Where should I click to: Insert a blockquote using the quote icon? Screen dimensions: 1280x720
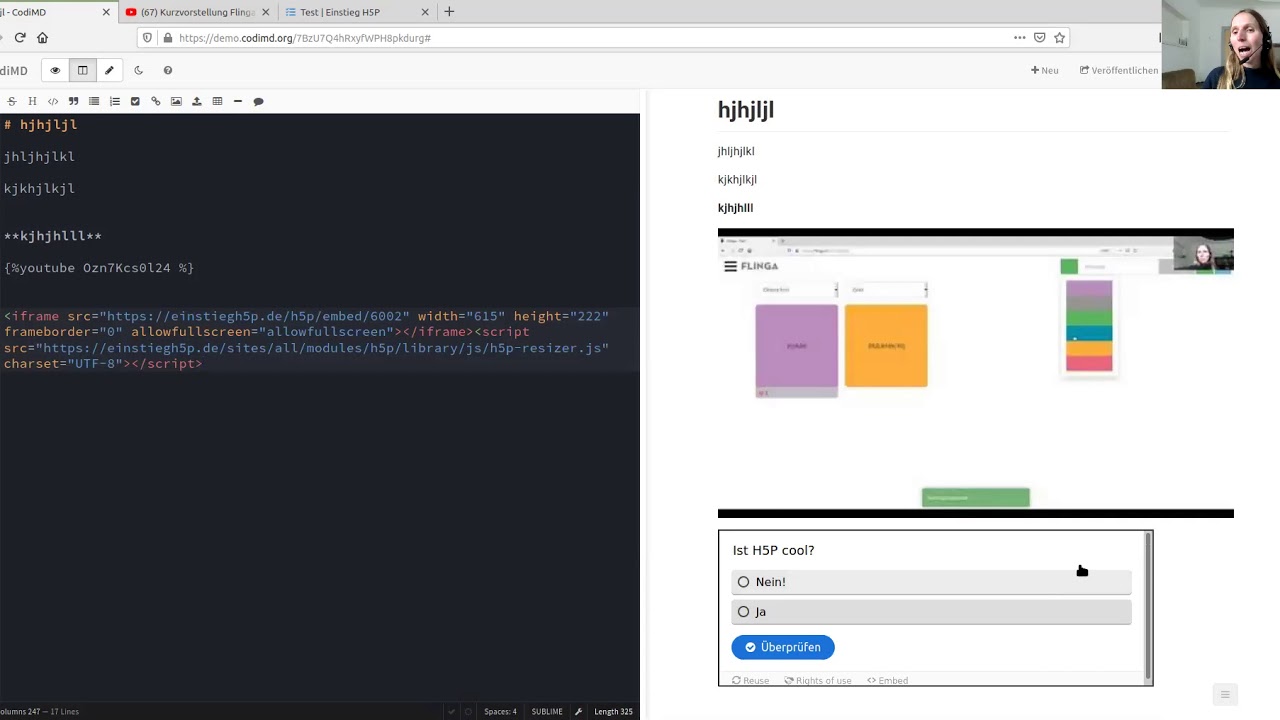73,101
